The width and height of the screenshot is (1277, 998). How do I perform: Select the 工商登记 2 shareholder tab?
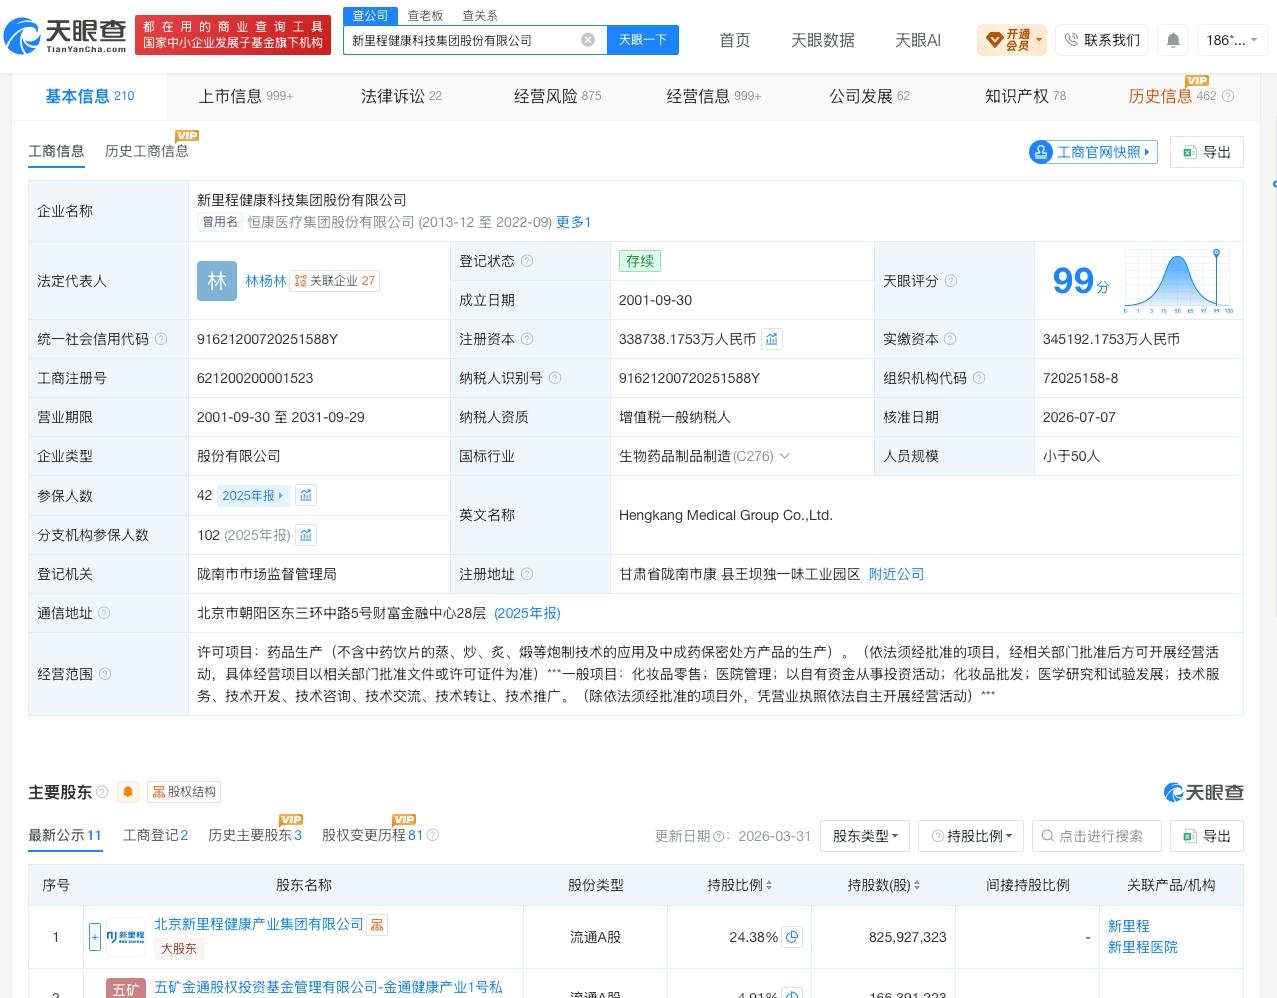tap(155, 835)
